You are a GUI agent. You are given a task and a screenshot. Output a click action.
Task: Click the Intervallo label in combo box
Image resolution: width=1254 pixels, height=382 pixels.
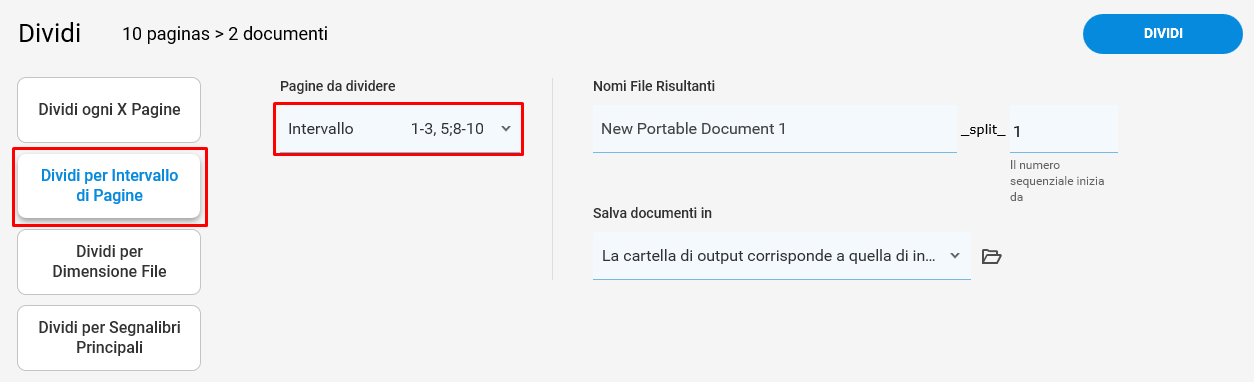pyautogui.click(x=320, y=129)
